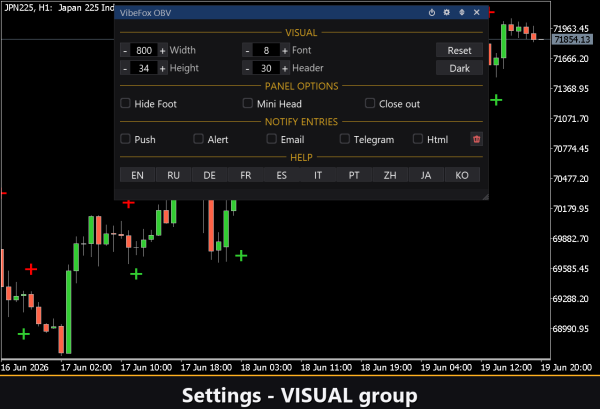Click the Header value field showing 30
Viewport: 600px width, 409px height.
266,68
